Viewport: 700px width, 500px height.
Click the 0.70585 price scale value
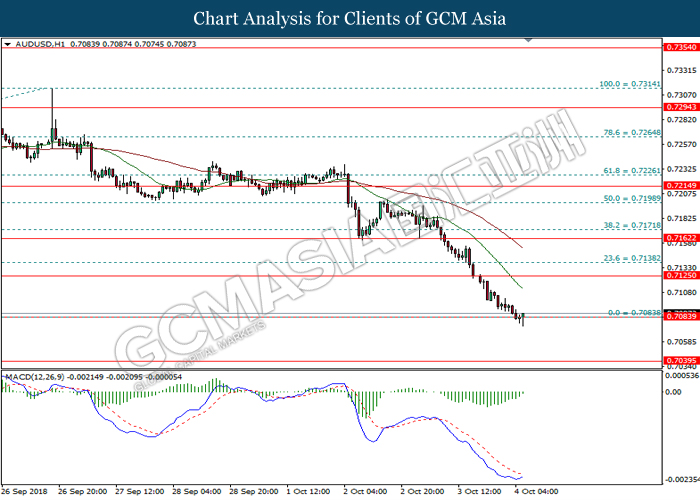pyautogui.click(x=682, y=342)
